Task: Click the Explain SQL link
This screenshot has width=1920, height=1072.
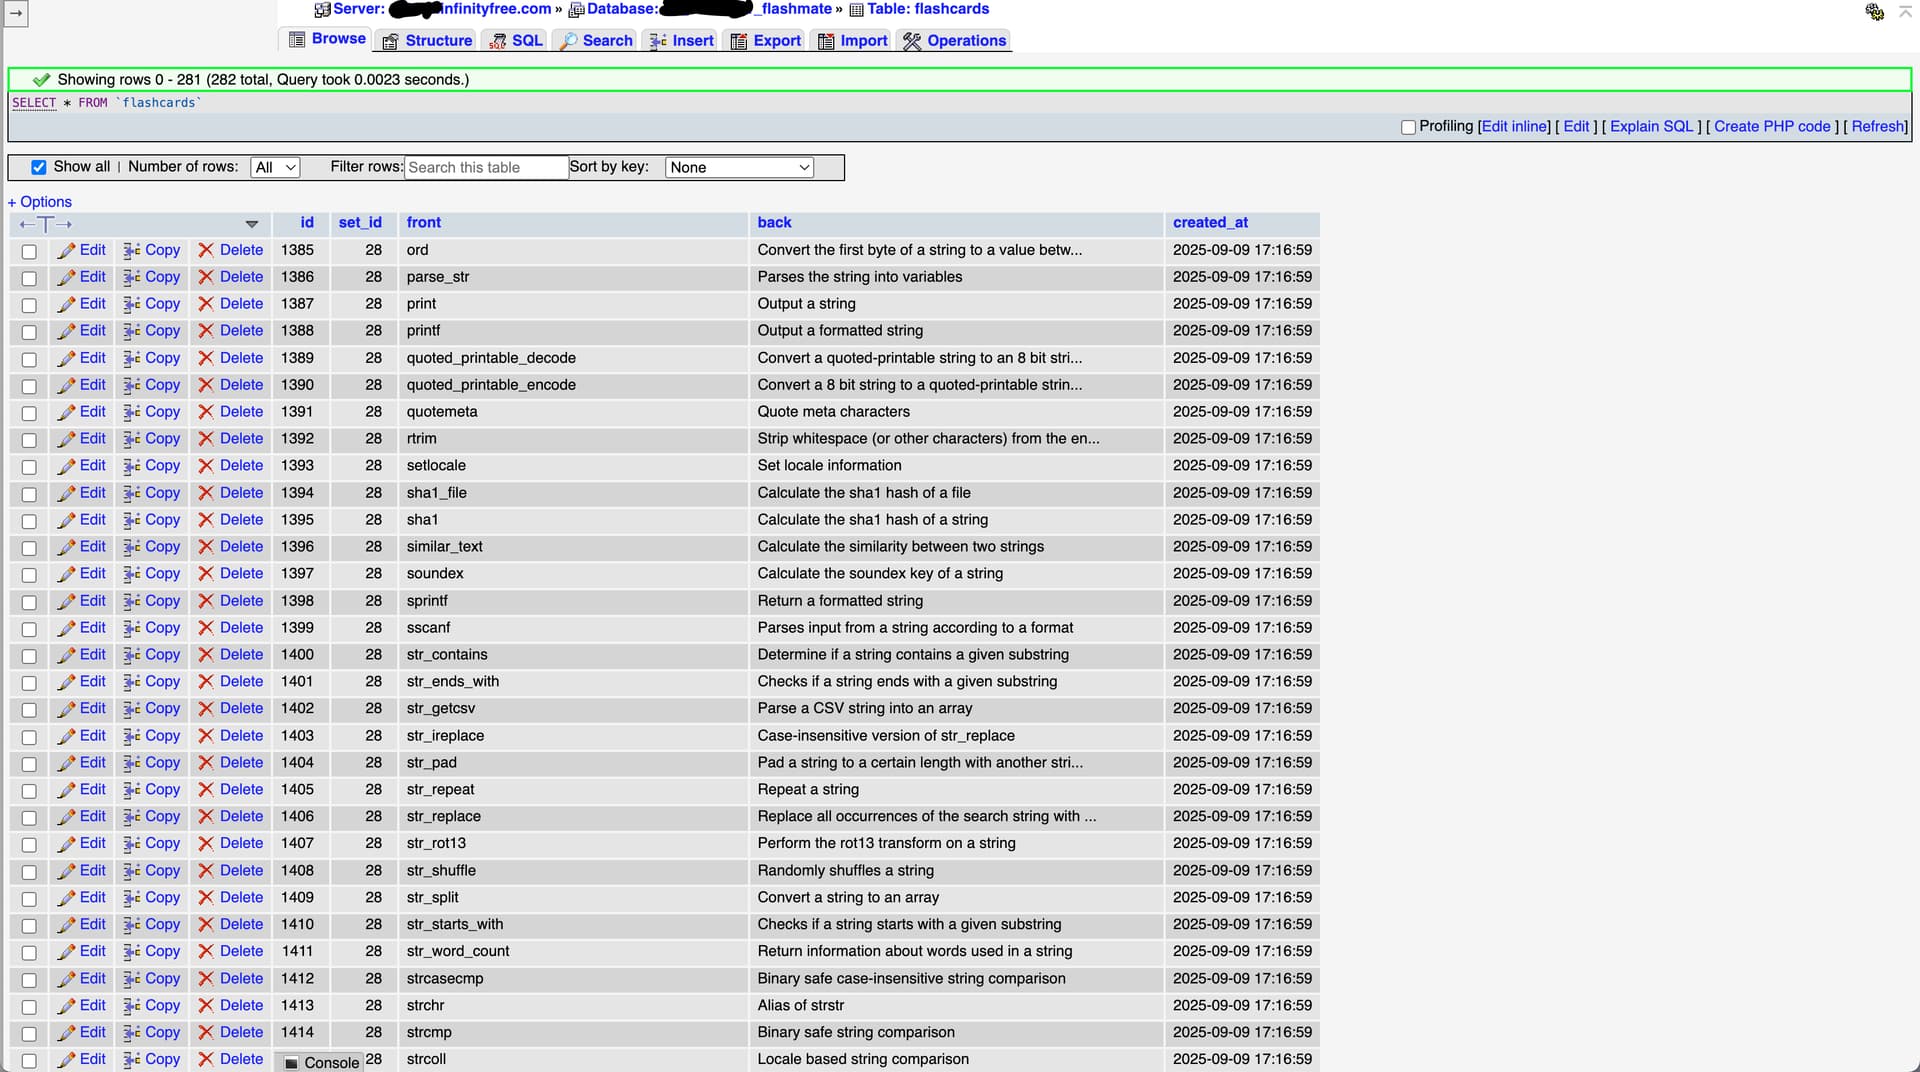Action: (x=1651, y=126)
